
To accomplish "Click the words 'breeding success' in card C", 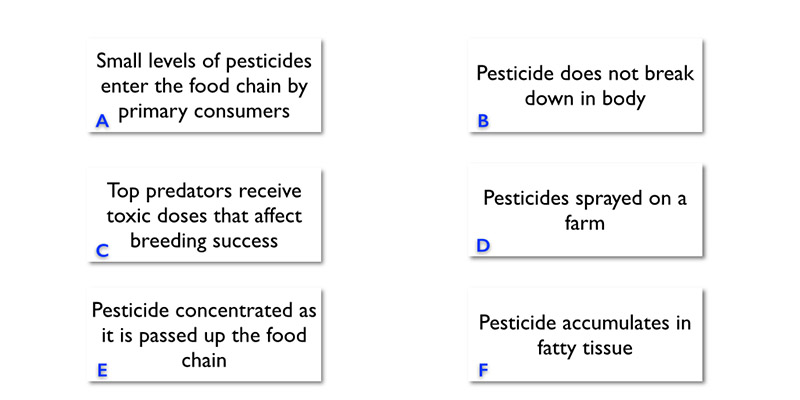I will coord(204,241).
